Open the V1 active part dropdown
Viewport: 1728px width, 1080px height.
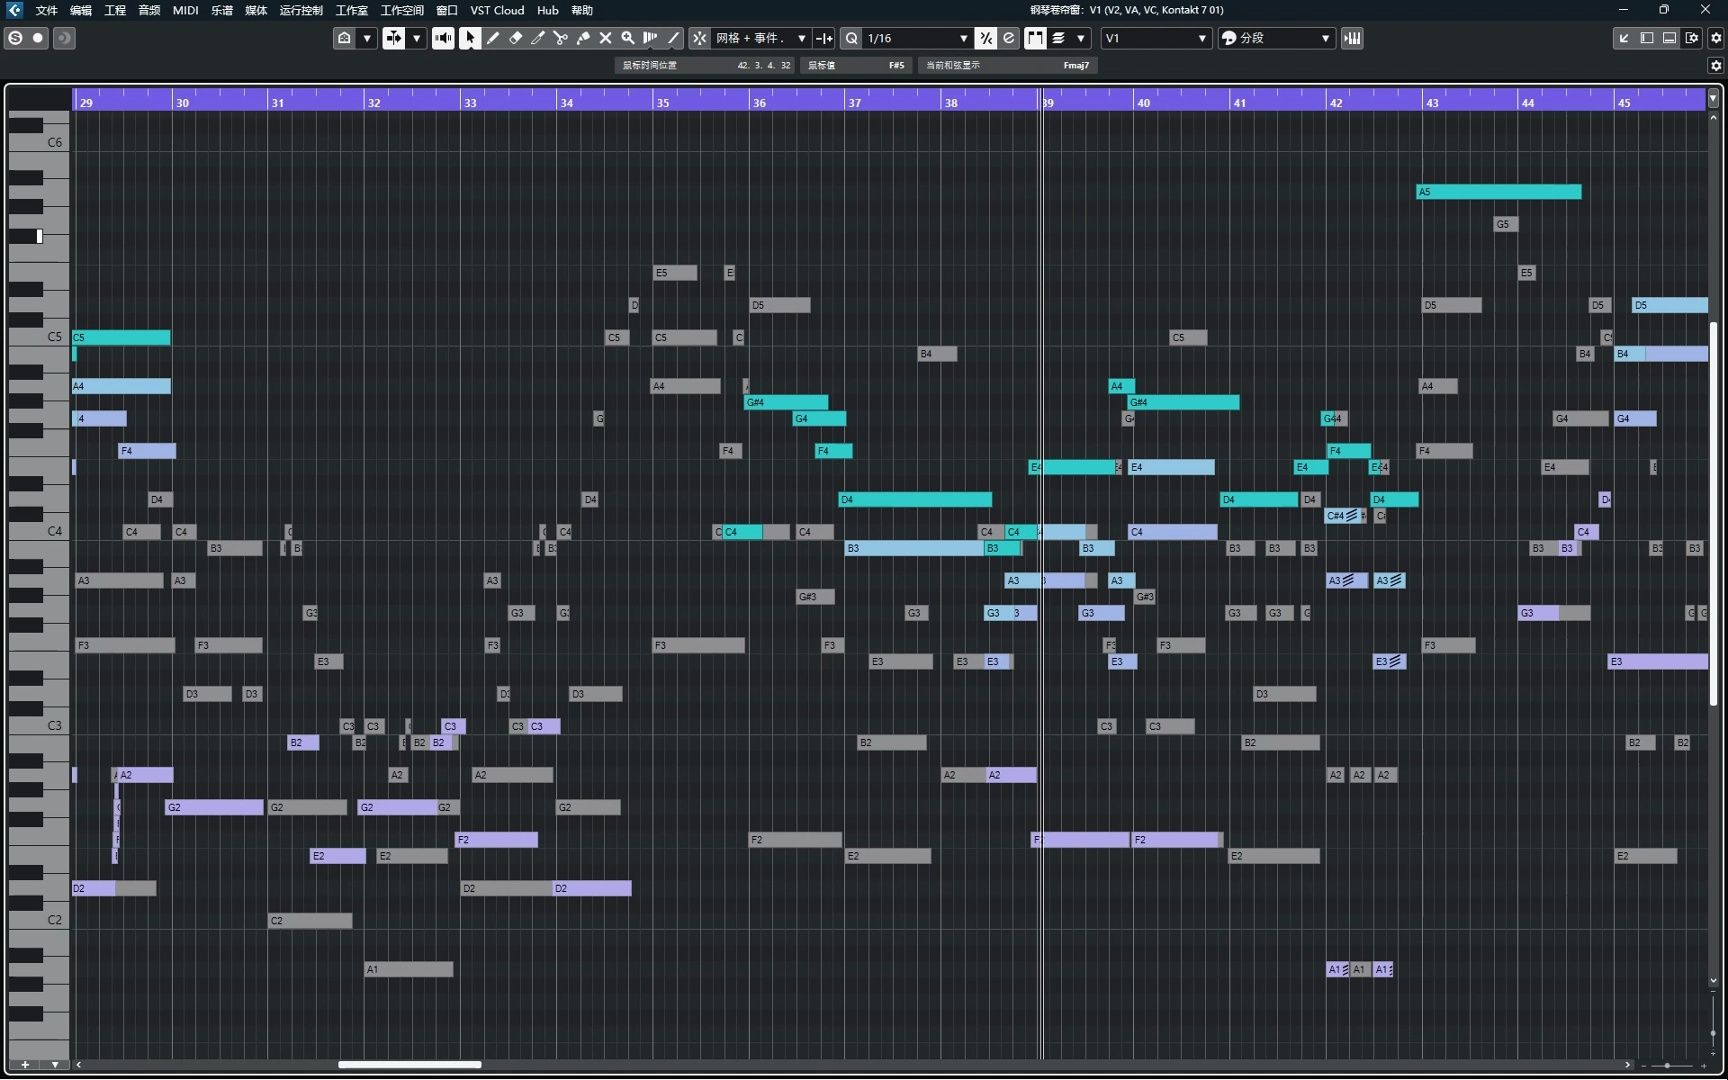tap(1156, 38)
